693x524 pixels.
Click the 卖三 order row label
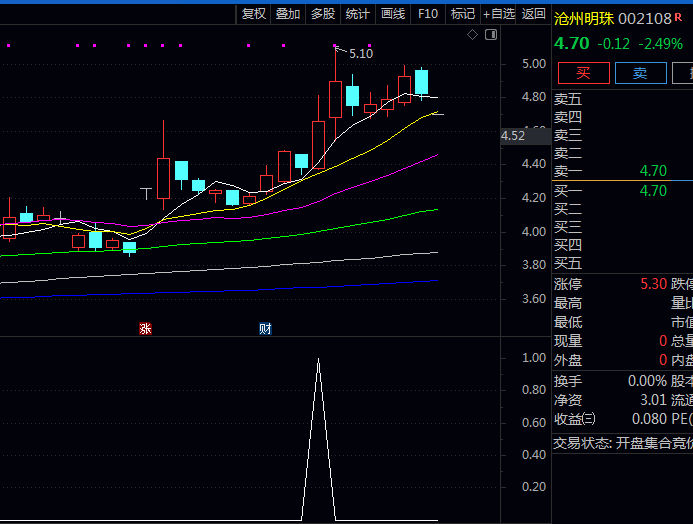[568, 135]
